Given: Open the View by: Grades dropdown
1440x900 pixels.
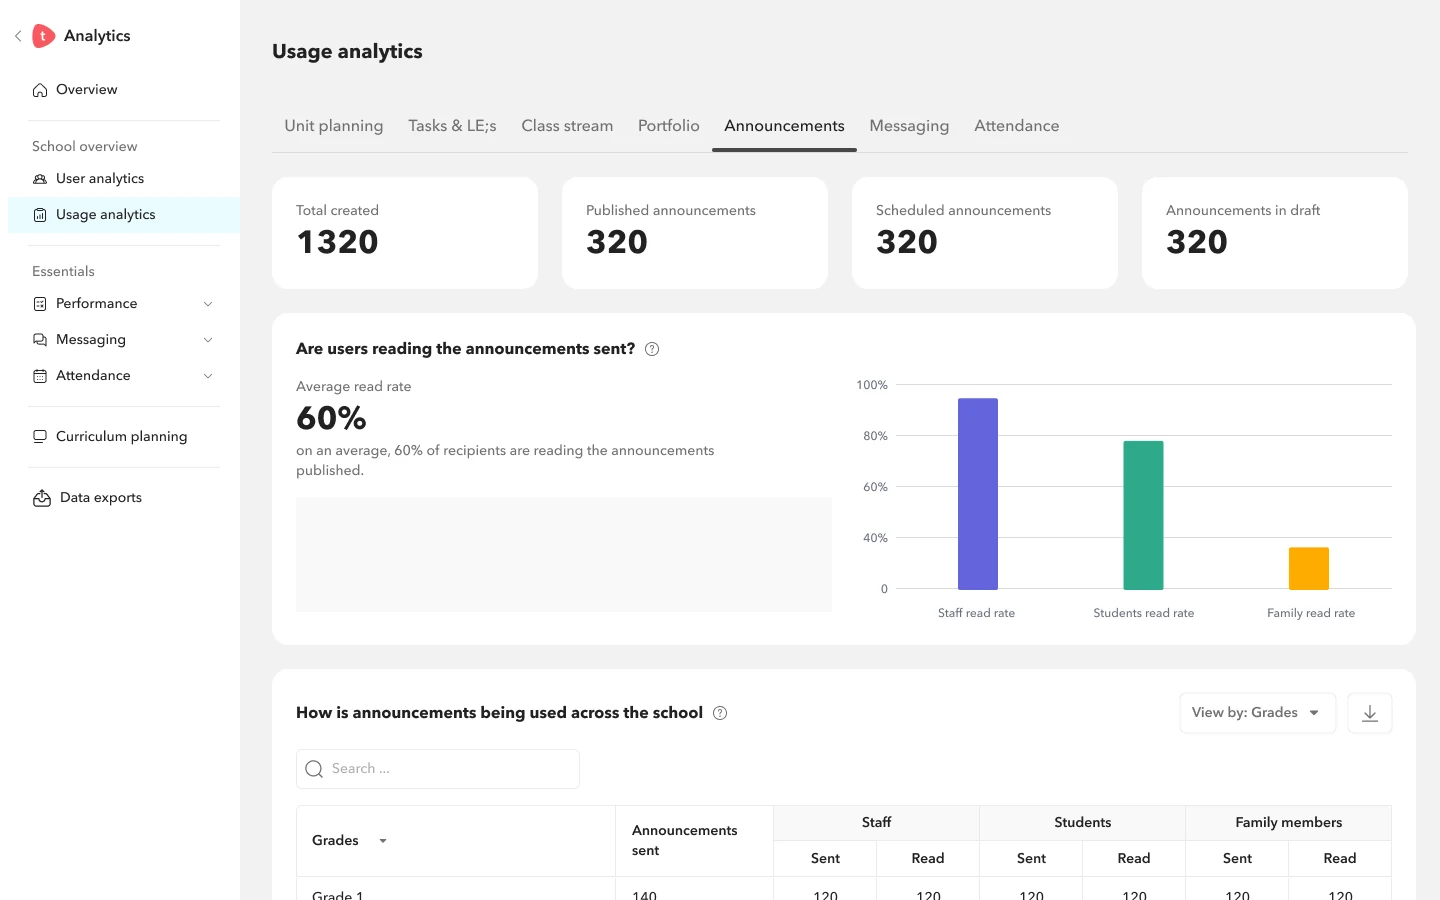Looking at the screenshot, I should coord(1257,713).
